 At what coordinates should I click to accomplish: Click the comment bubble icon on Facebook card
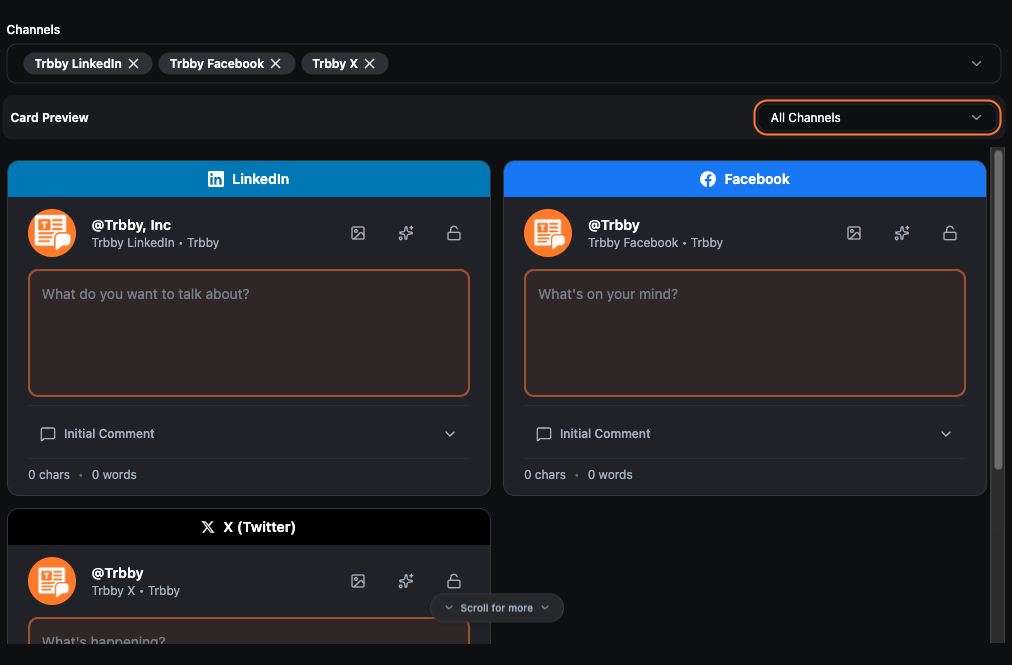pos(544,434)
